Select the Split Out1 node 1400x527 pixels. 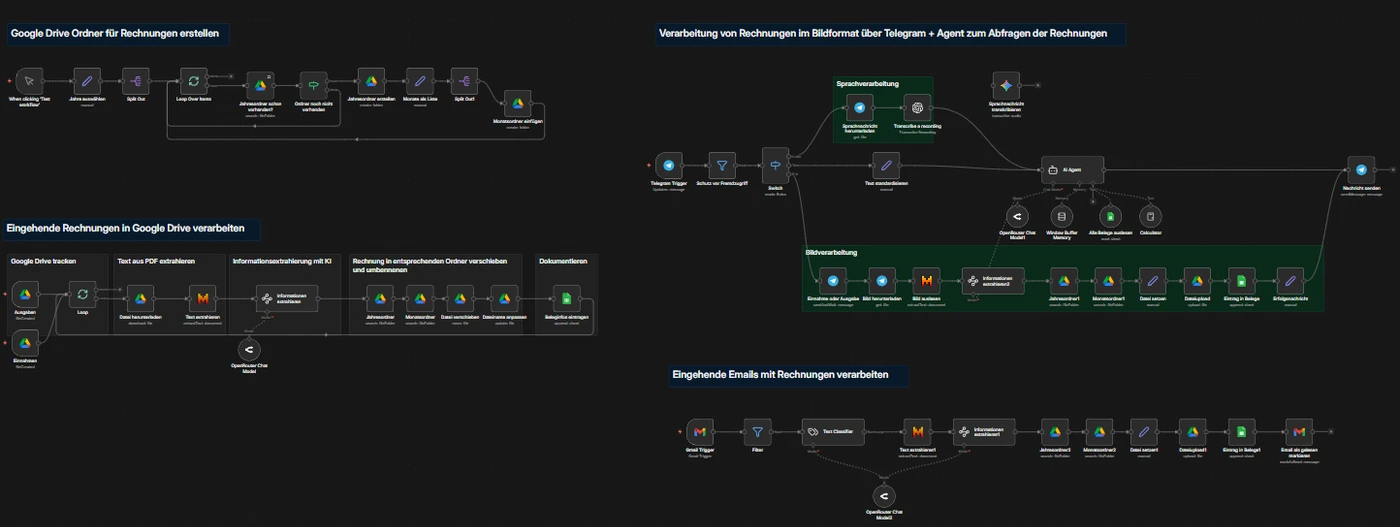pyautogui.click(x=465, y=81)
